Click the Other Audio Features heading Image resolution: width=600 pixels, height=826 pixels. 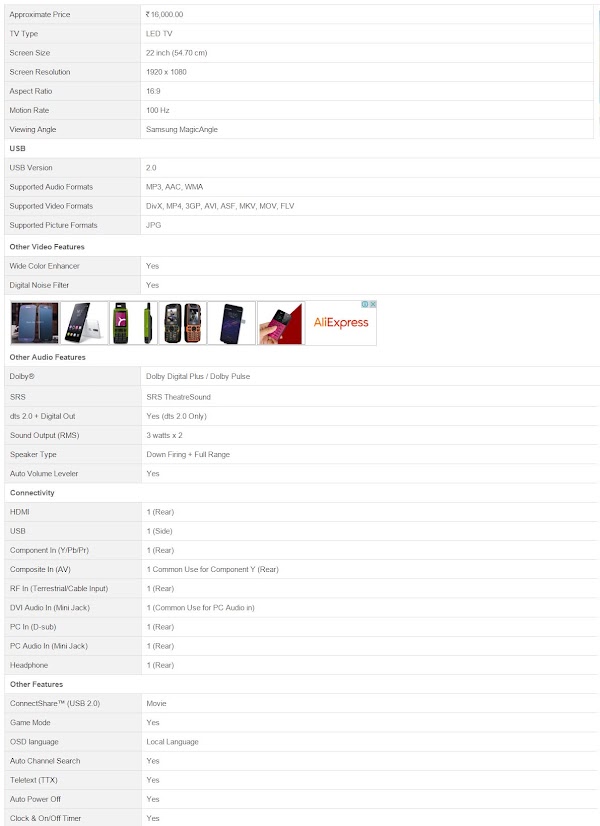(47, 357)
